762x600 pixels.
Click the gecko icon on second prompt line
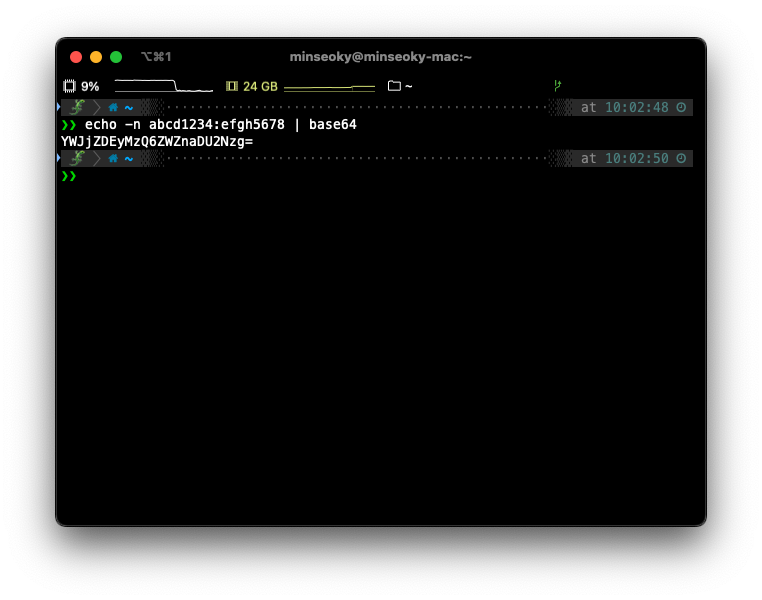pos(77,158)
